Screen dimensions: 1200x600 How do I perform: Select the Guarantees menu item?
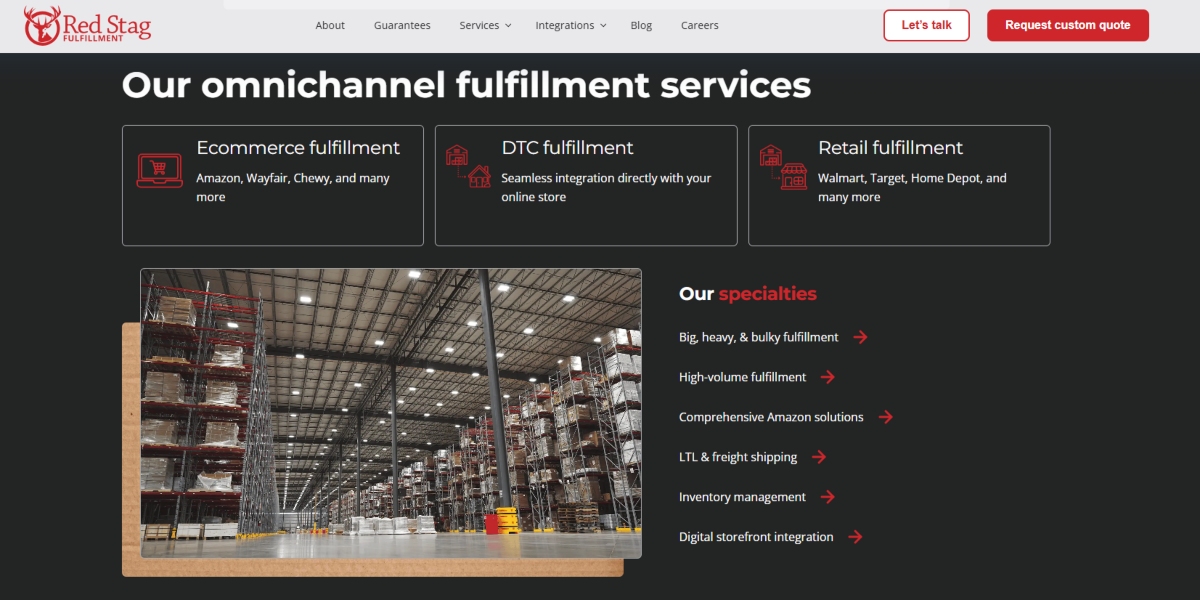click(x=402, y=25)
